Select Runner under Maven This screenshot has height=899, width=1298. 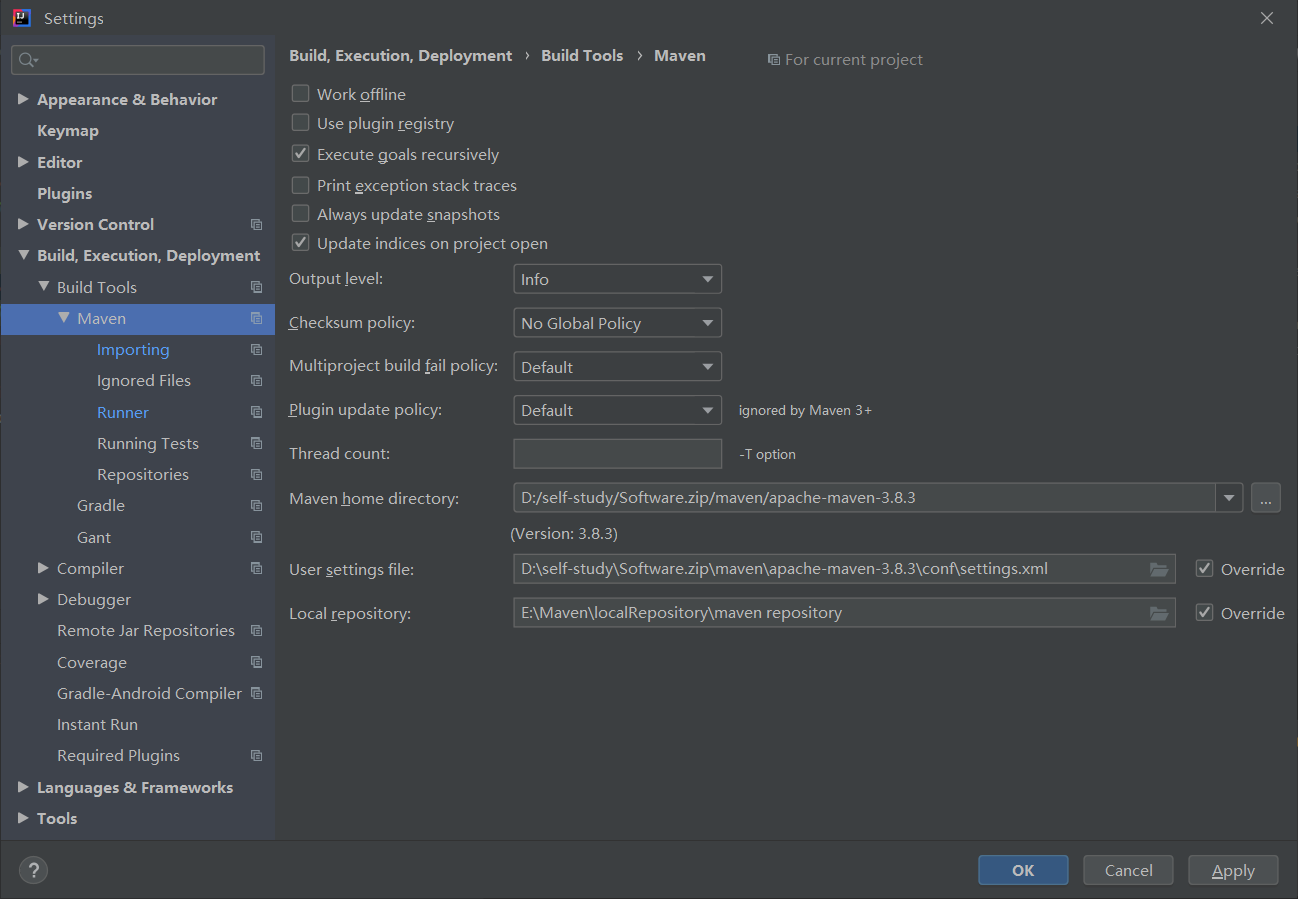tap(123, 413)
